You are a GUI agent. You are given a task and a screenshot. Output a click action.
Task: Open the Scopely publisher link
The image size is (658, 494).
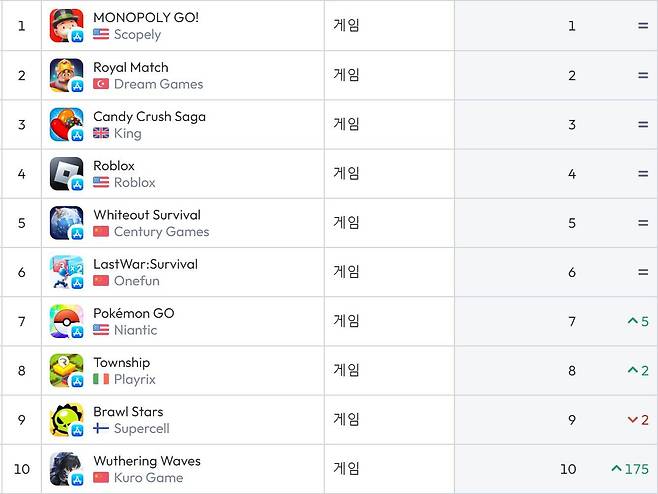click(x=137, y=35)
